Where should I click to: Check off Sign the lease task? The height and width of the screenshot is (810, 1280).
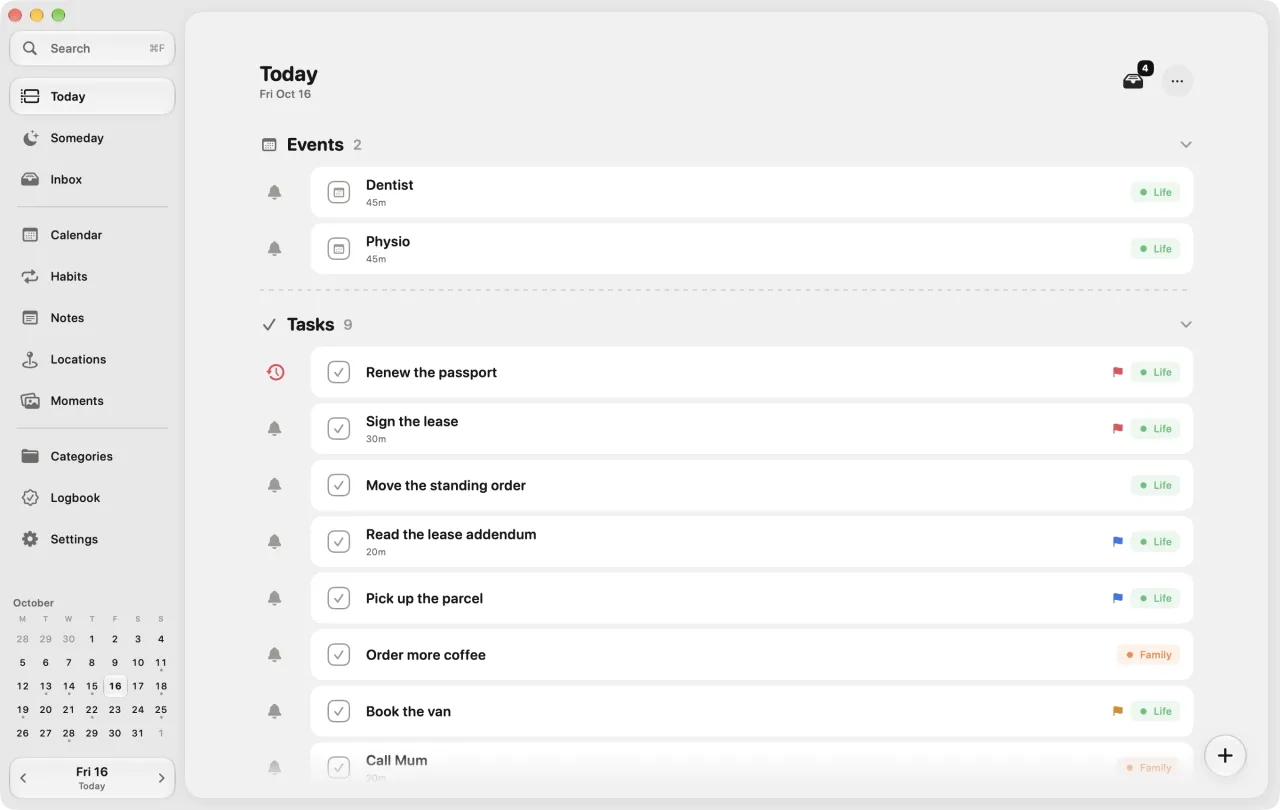click(x=339, y=429)
